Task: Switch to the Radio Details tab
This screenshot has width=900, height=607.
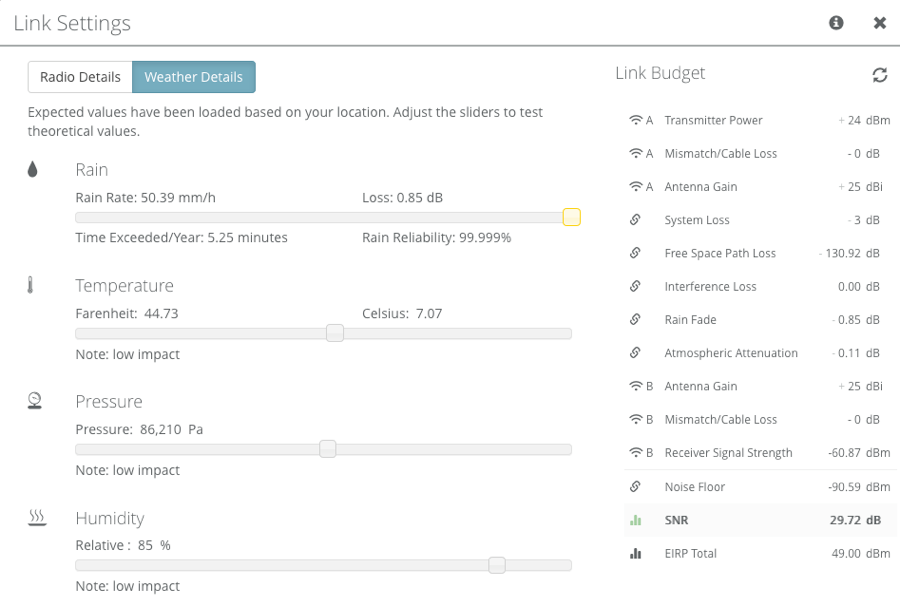Action: pyautogui.click(x=80, y=77)
